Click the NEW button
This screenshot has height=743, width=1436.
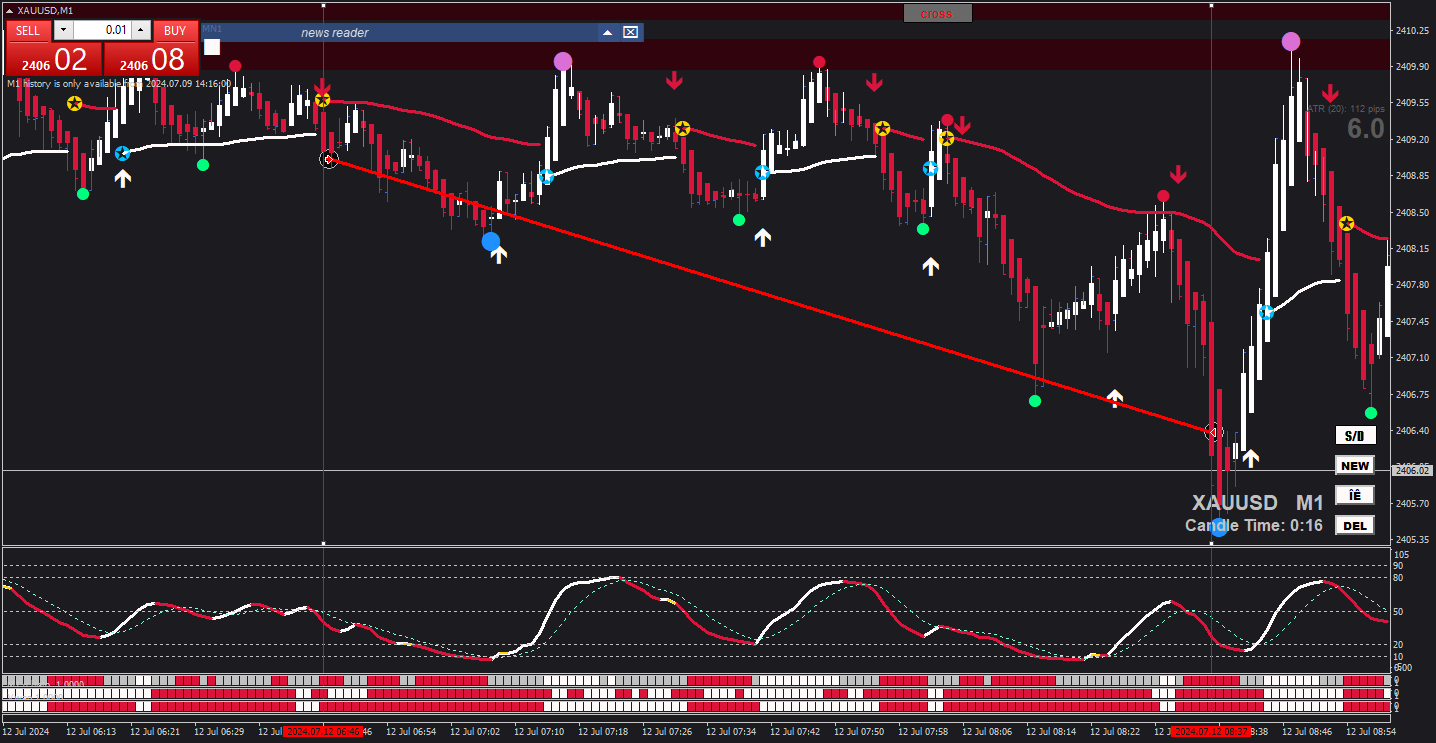click(x=1355, y=465)
